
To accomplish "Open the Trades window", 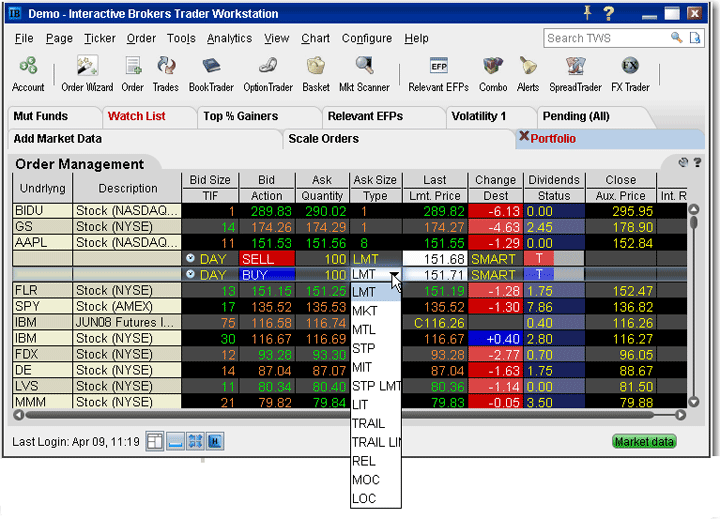I will 165,74.
